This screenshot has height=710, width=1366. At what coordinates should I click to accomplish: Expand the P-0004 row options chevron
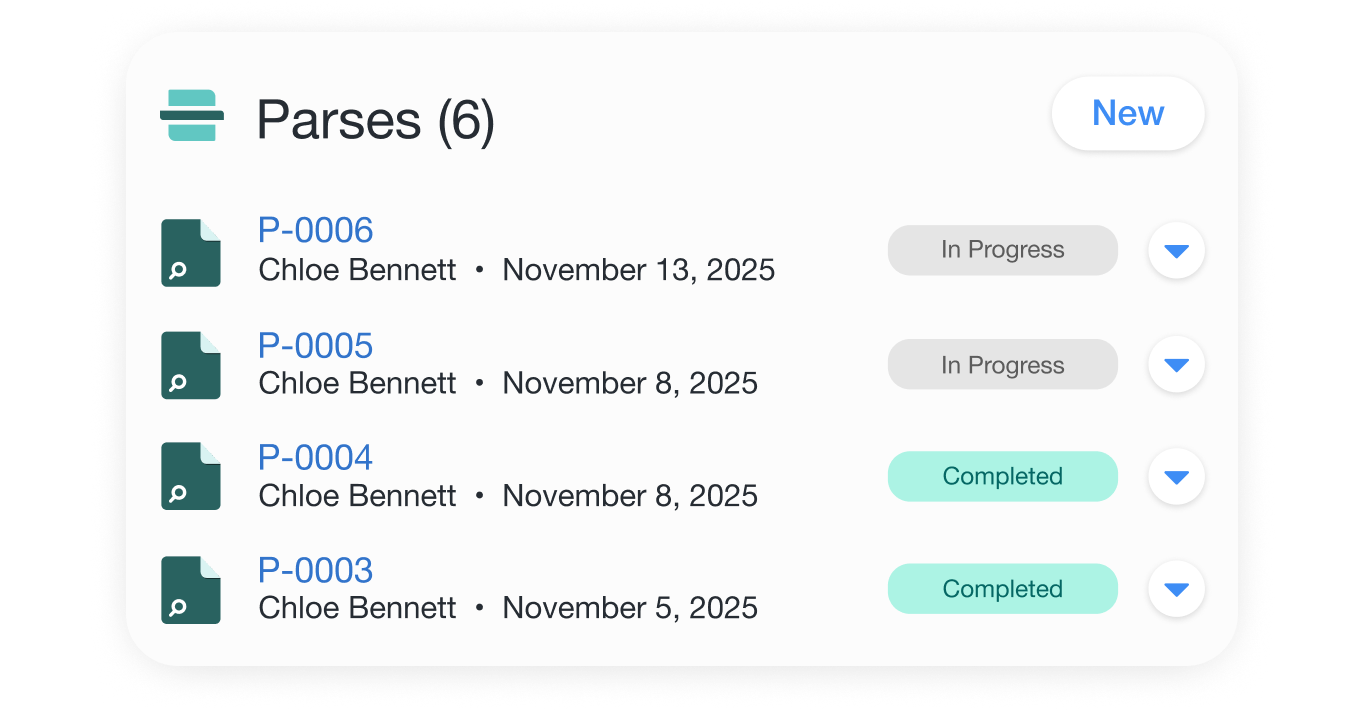coord(1176,477)
